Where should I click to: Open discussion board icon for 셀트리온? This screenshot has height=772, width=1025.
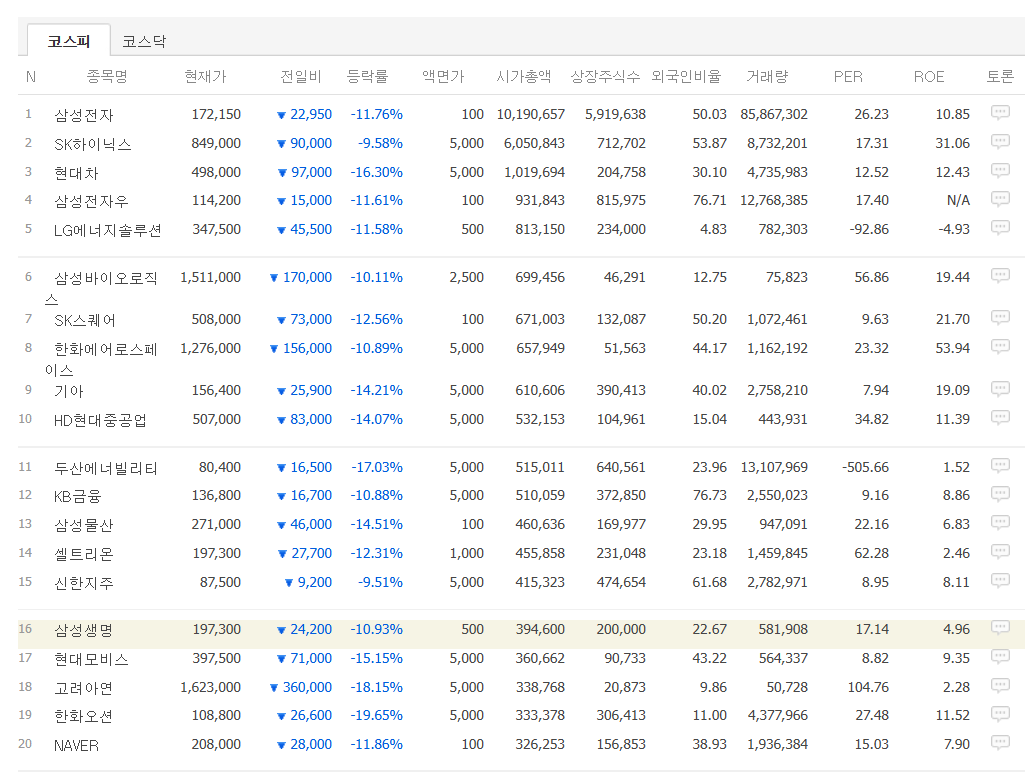click(1000, 552)
